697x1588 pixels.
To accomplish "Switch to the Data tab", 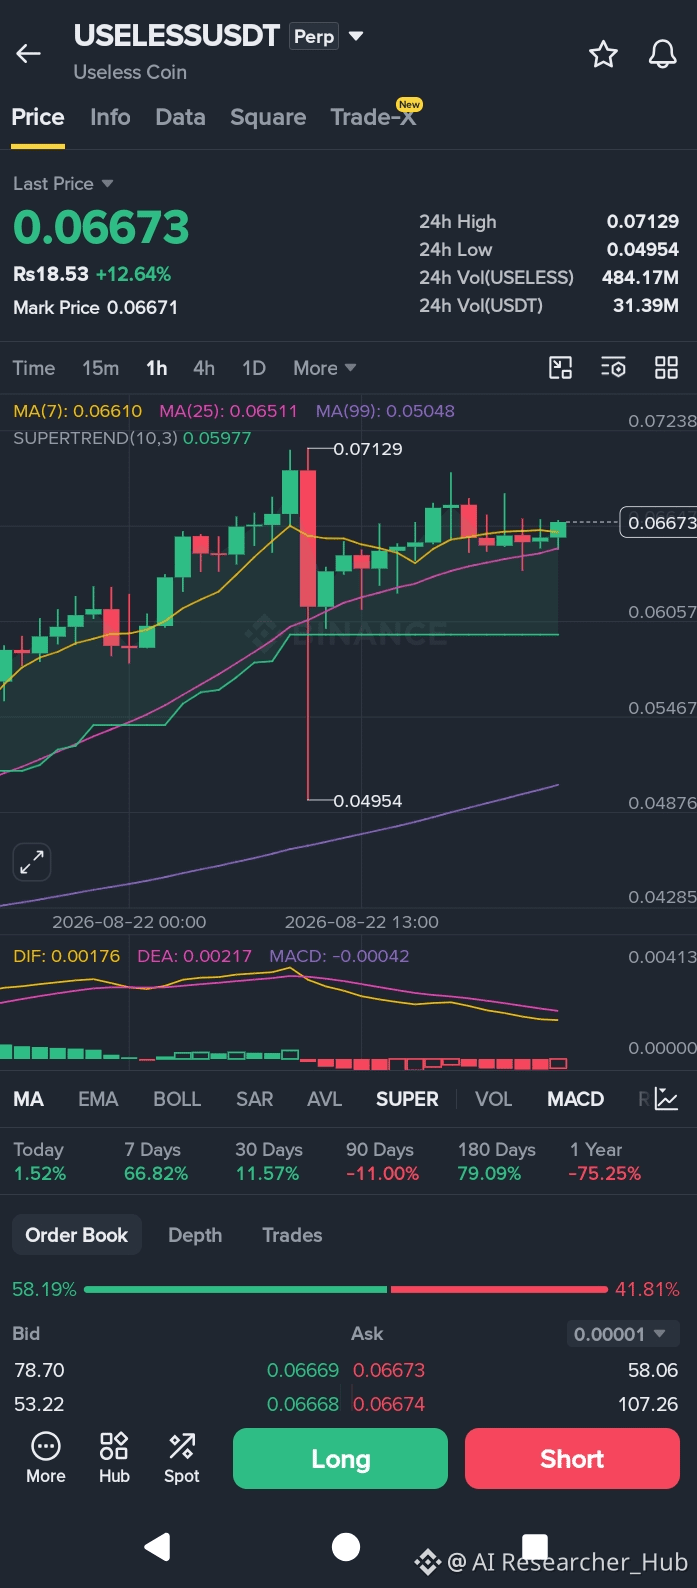I will coord(181,117).
